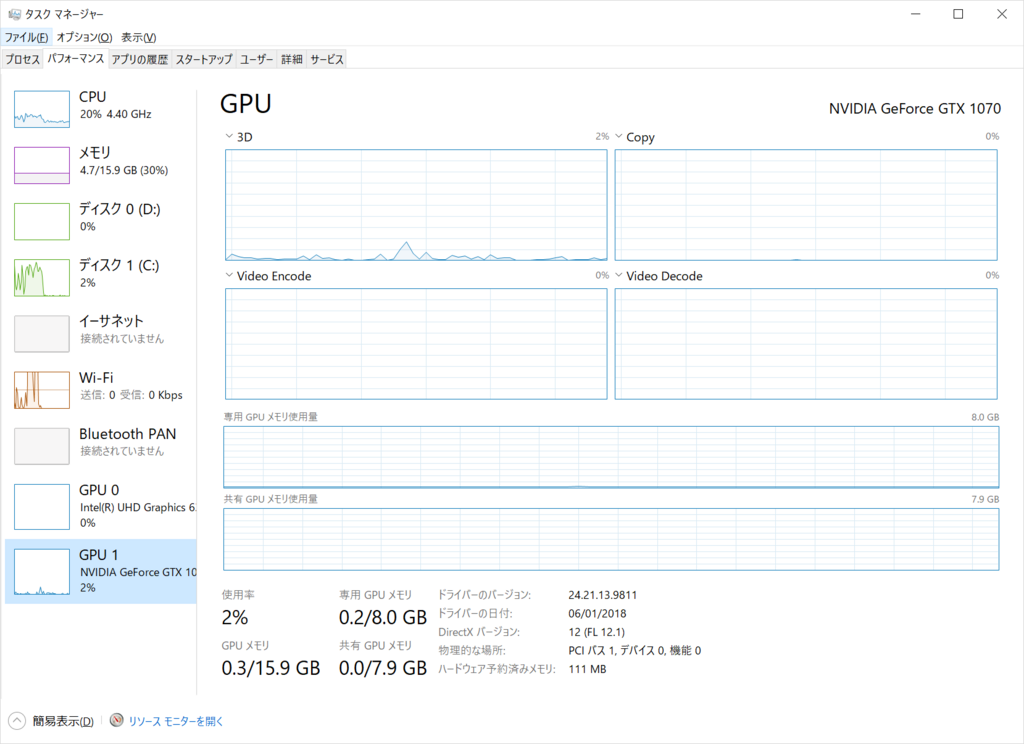Click the Video Encode graph area
Viewport: 1024px width, 744px height.
(416, 344)
